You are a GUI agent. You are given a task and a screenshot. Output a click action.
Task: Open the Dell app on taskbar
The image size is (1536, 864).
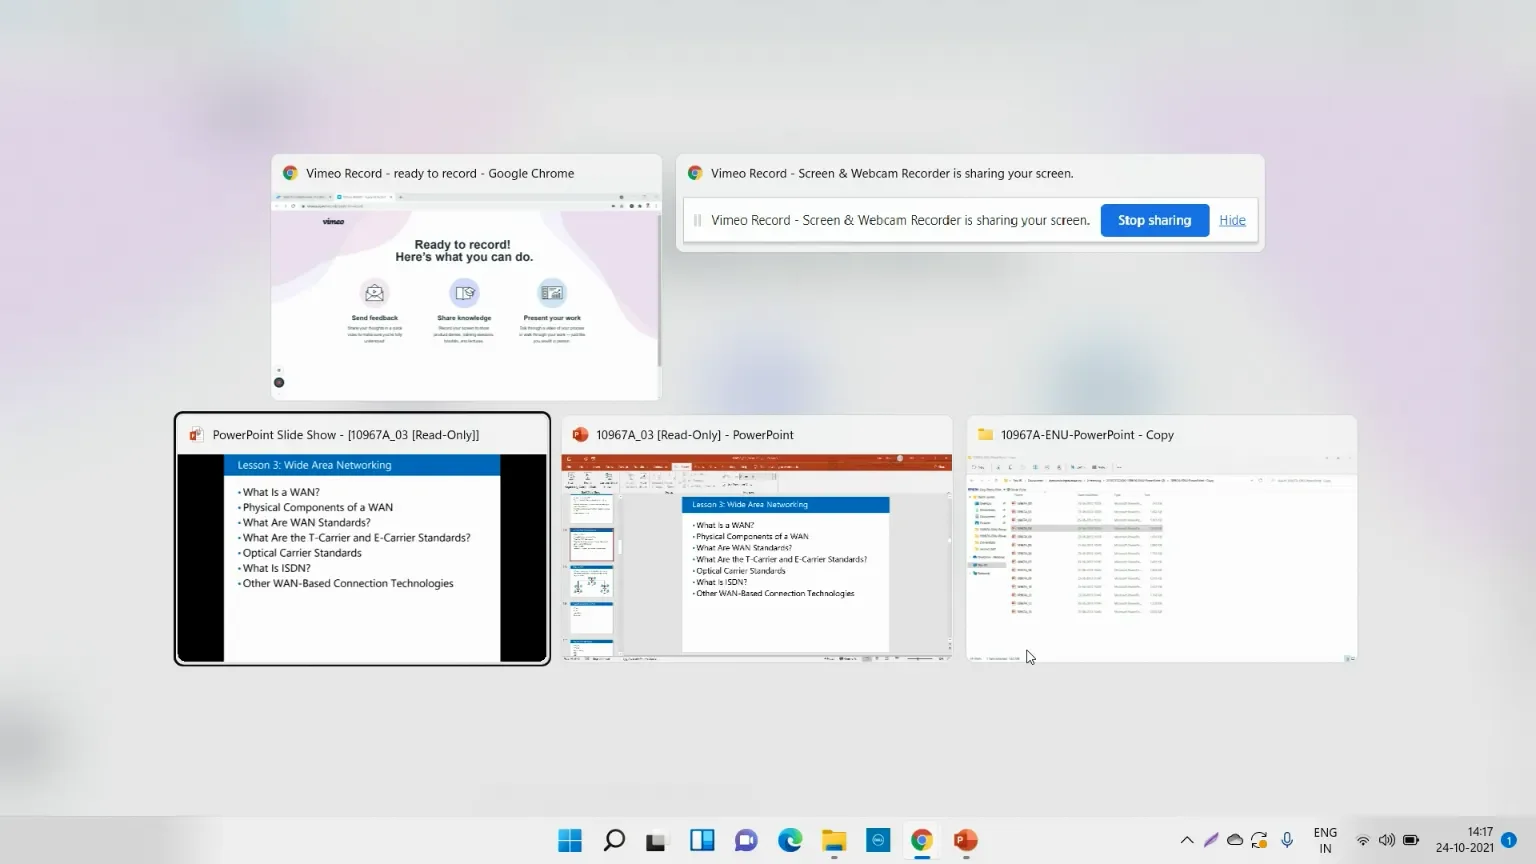click(878, 840)
